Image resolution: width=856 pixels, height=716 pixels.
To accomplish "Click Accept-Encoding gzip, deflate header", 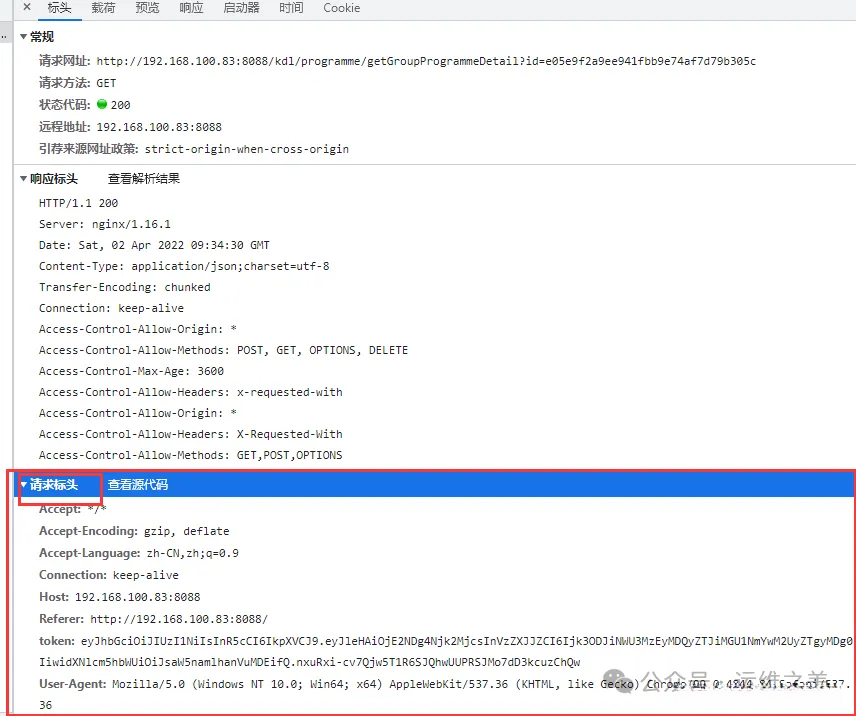I will click(x=134, y=531).
